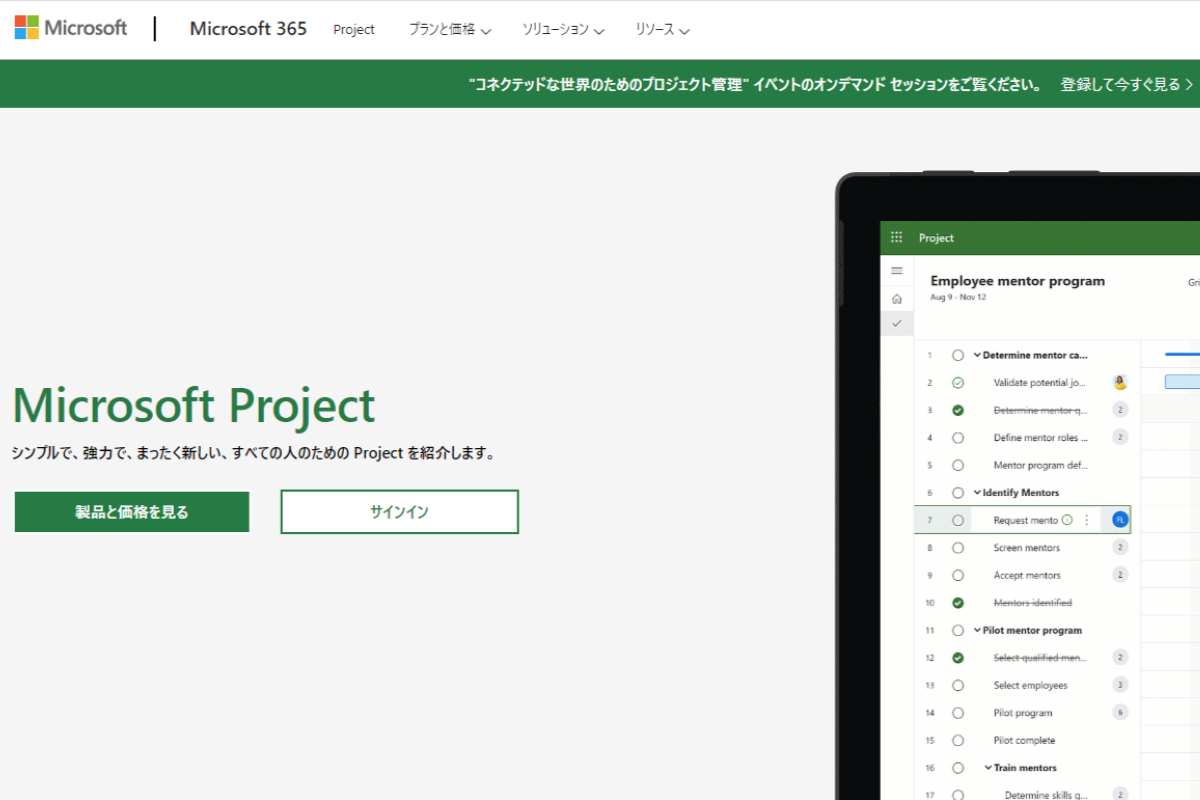Mark Screen mentors task as complete
The height and width of the screenshot is (800, 1200).
pos(958,547)
